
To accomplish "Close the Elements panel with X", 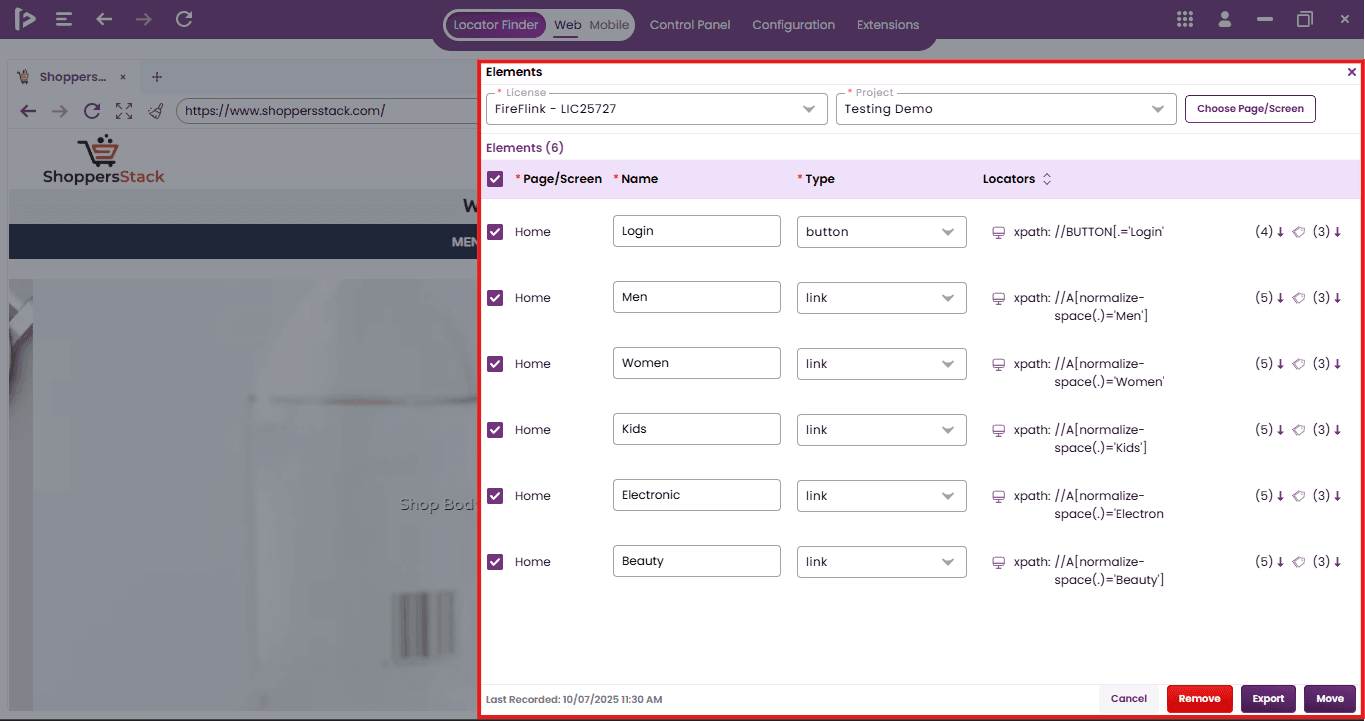I will coord(1352,72).
